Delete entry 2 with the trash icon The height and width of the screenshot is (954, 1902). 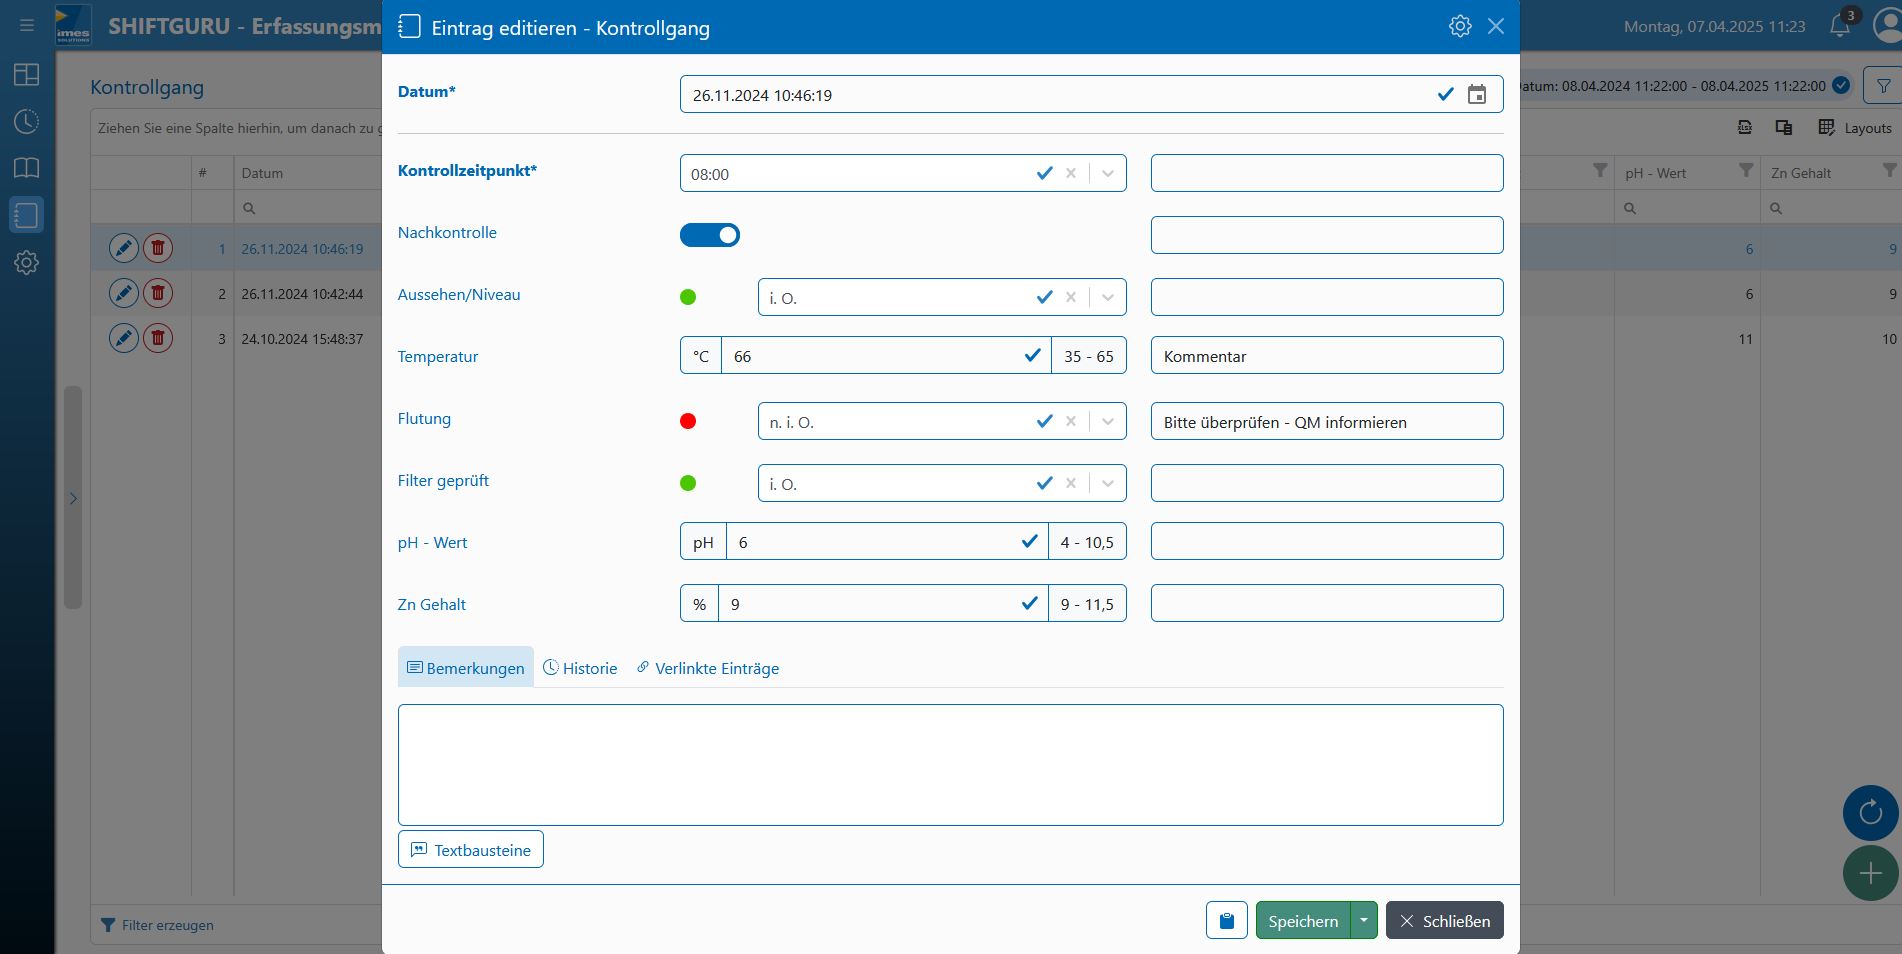click(157, 292)
